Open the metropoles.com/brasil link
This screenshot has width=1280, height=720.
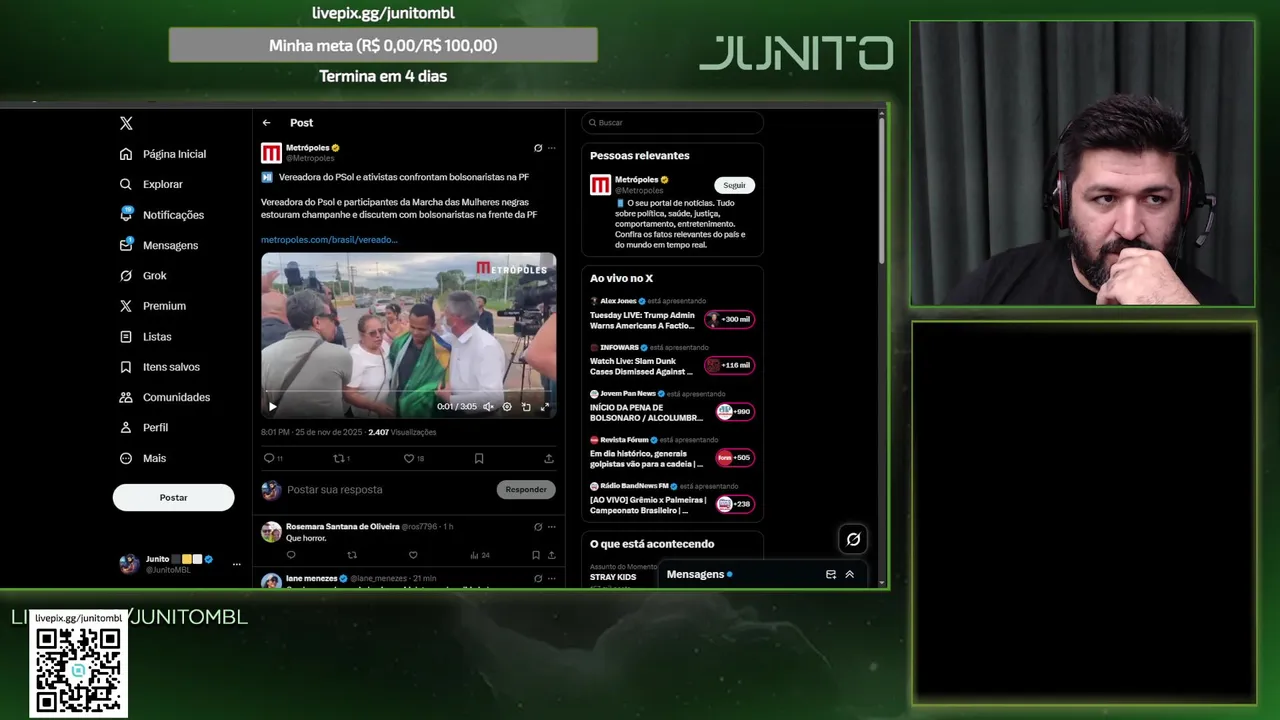(x=329, y=240)
